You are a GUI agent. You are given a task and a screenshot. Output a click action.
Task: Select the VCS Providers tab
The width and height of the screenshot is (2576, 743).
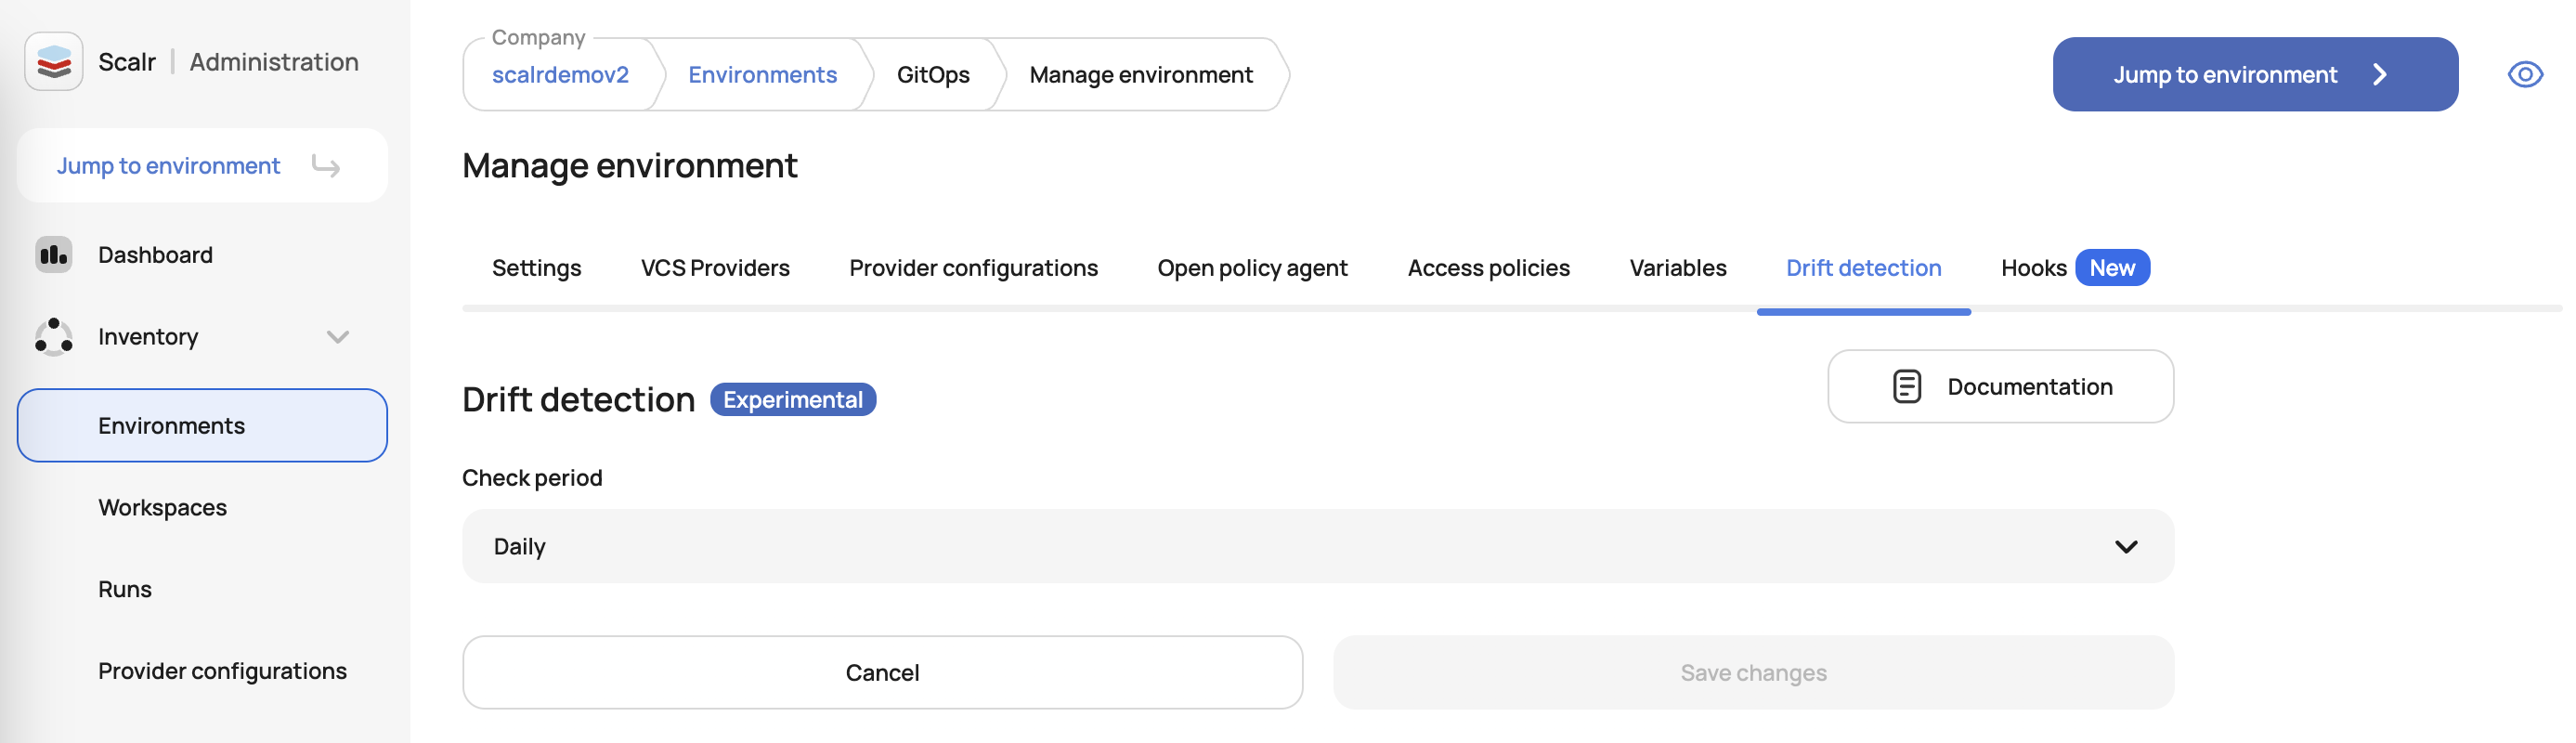(715, 268)
